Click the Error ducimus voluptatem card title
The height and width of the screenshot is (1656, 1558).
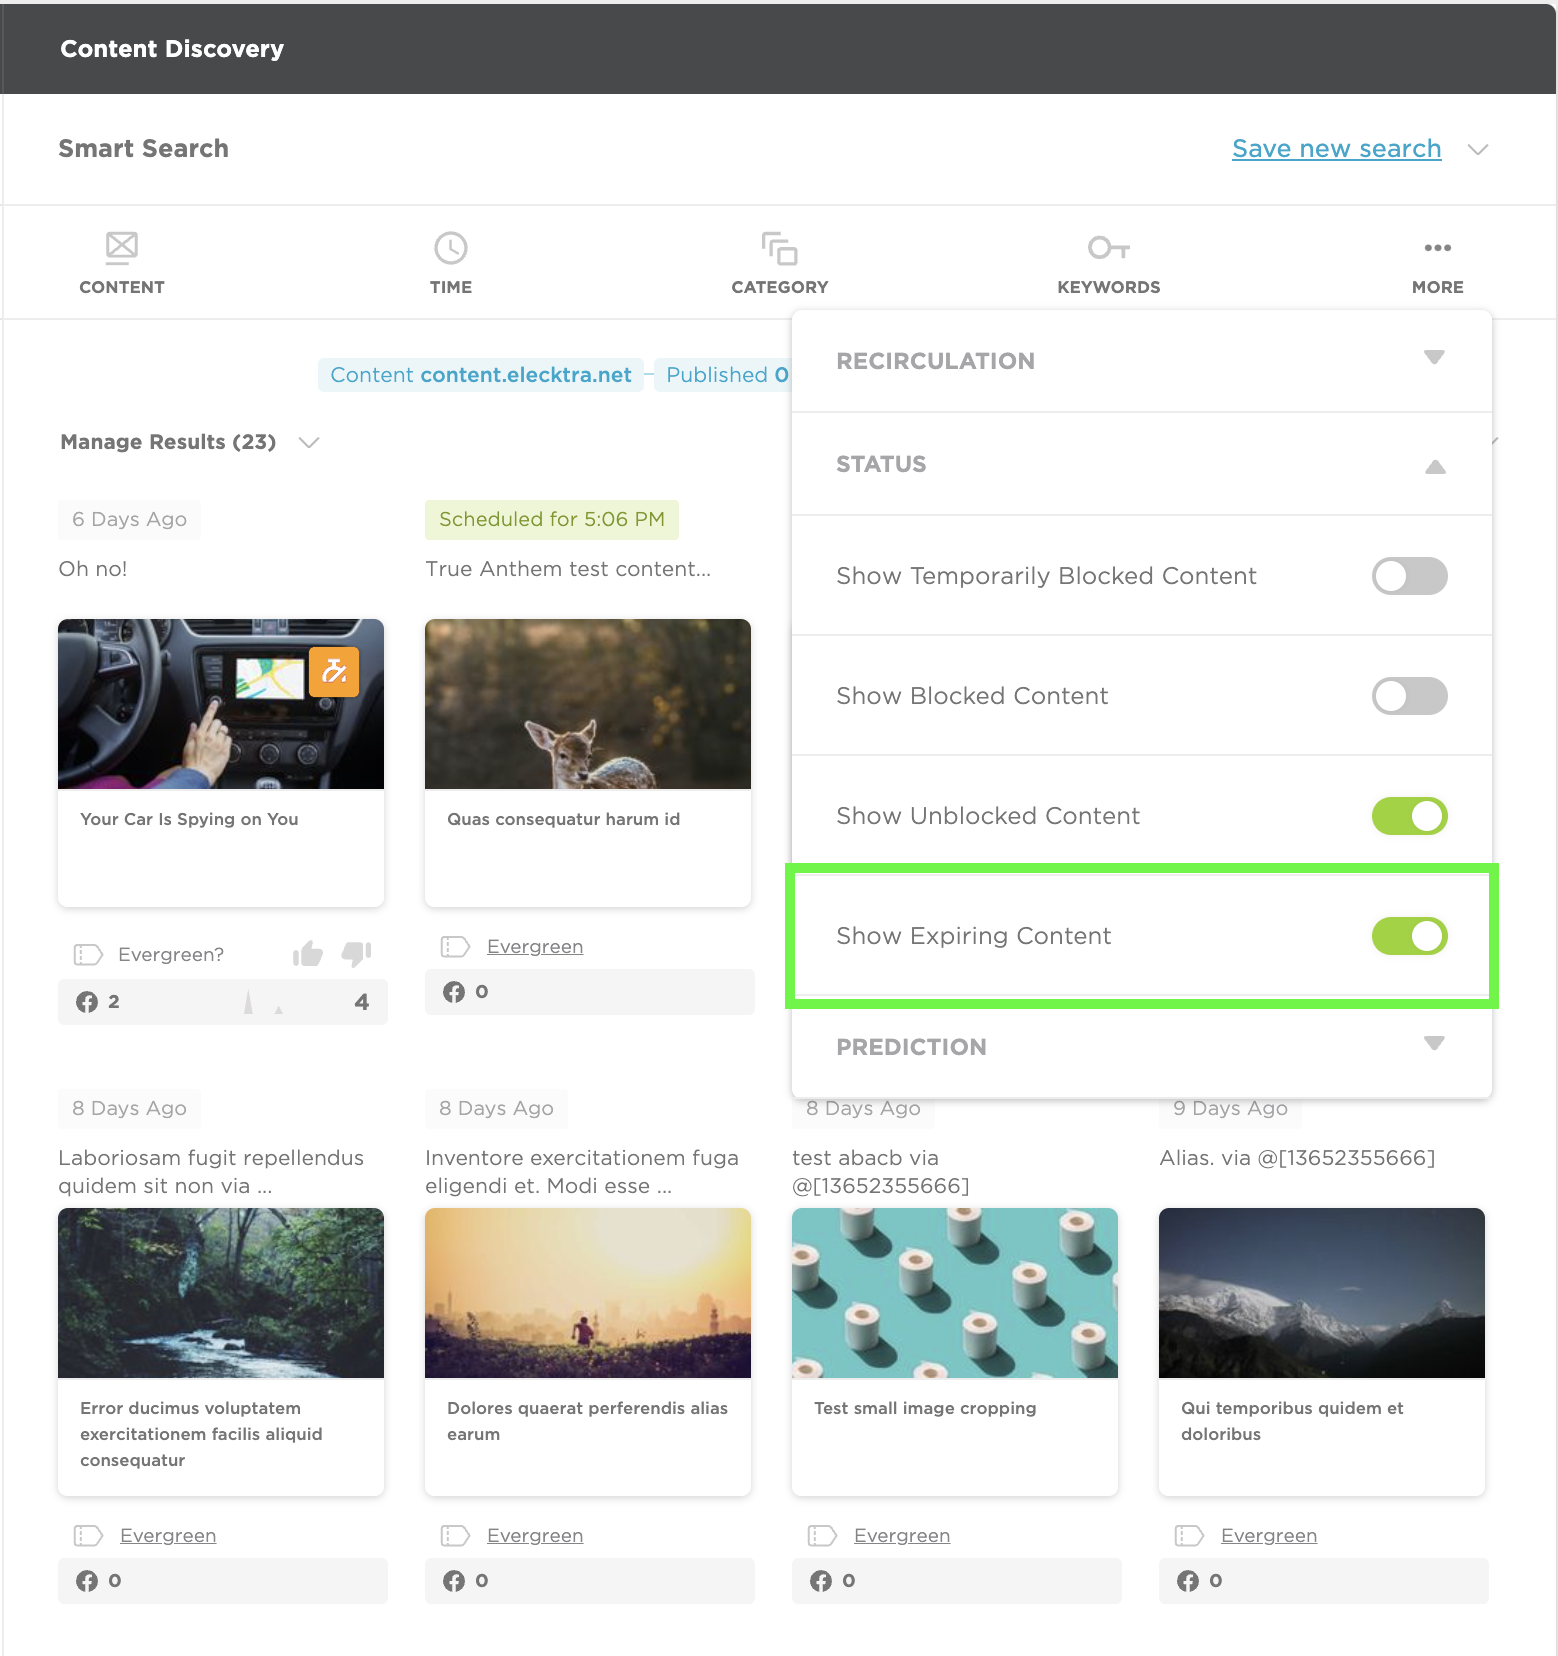coord(201,1434)
